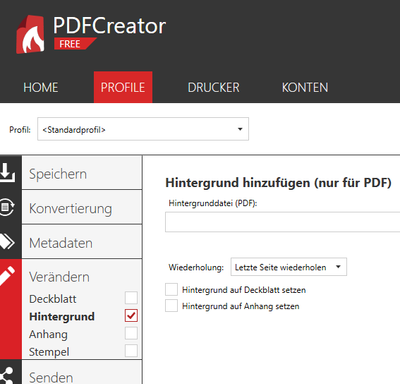Open the HOME tab
Screen dimensions: 400x384
pyautogui.click(x=41, y=87)
